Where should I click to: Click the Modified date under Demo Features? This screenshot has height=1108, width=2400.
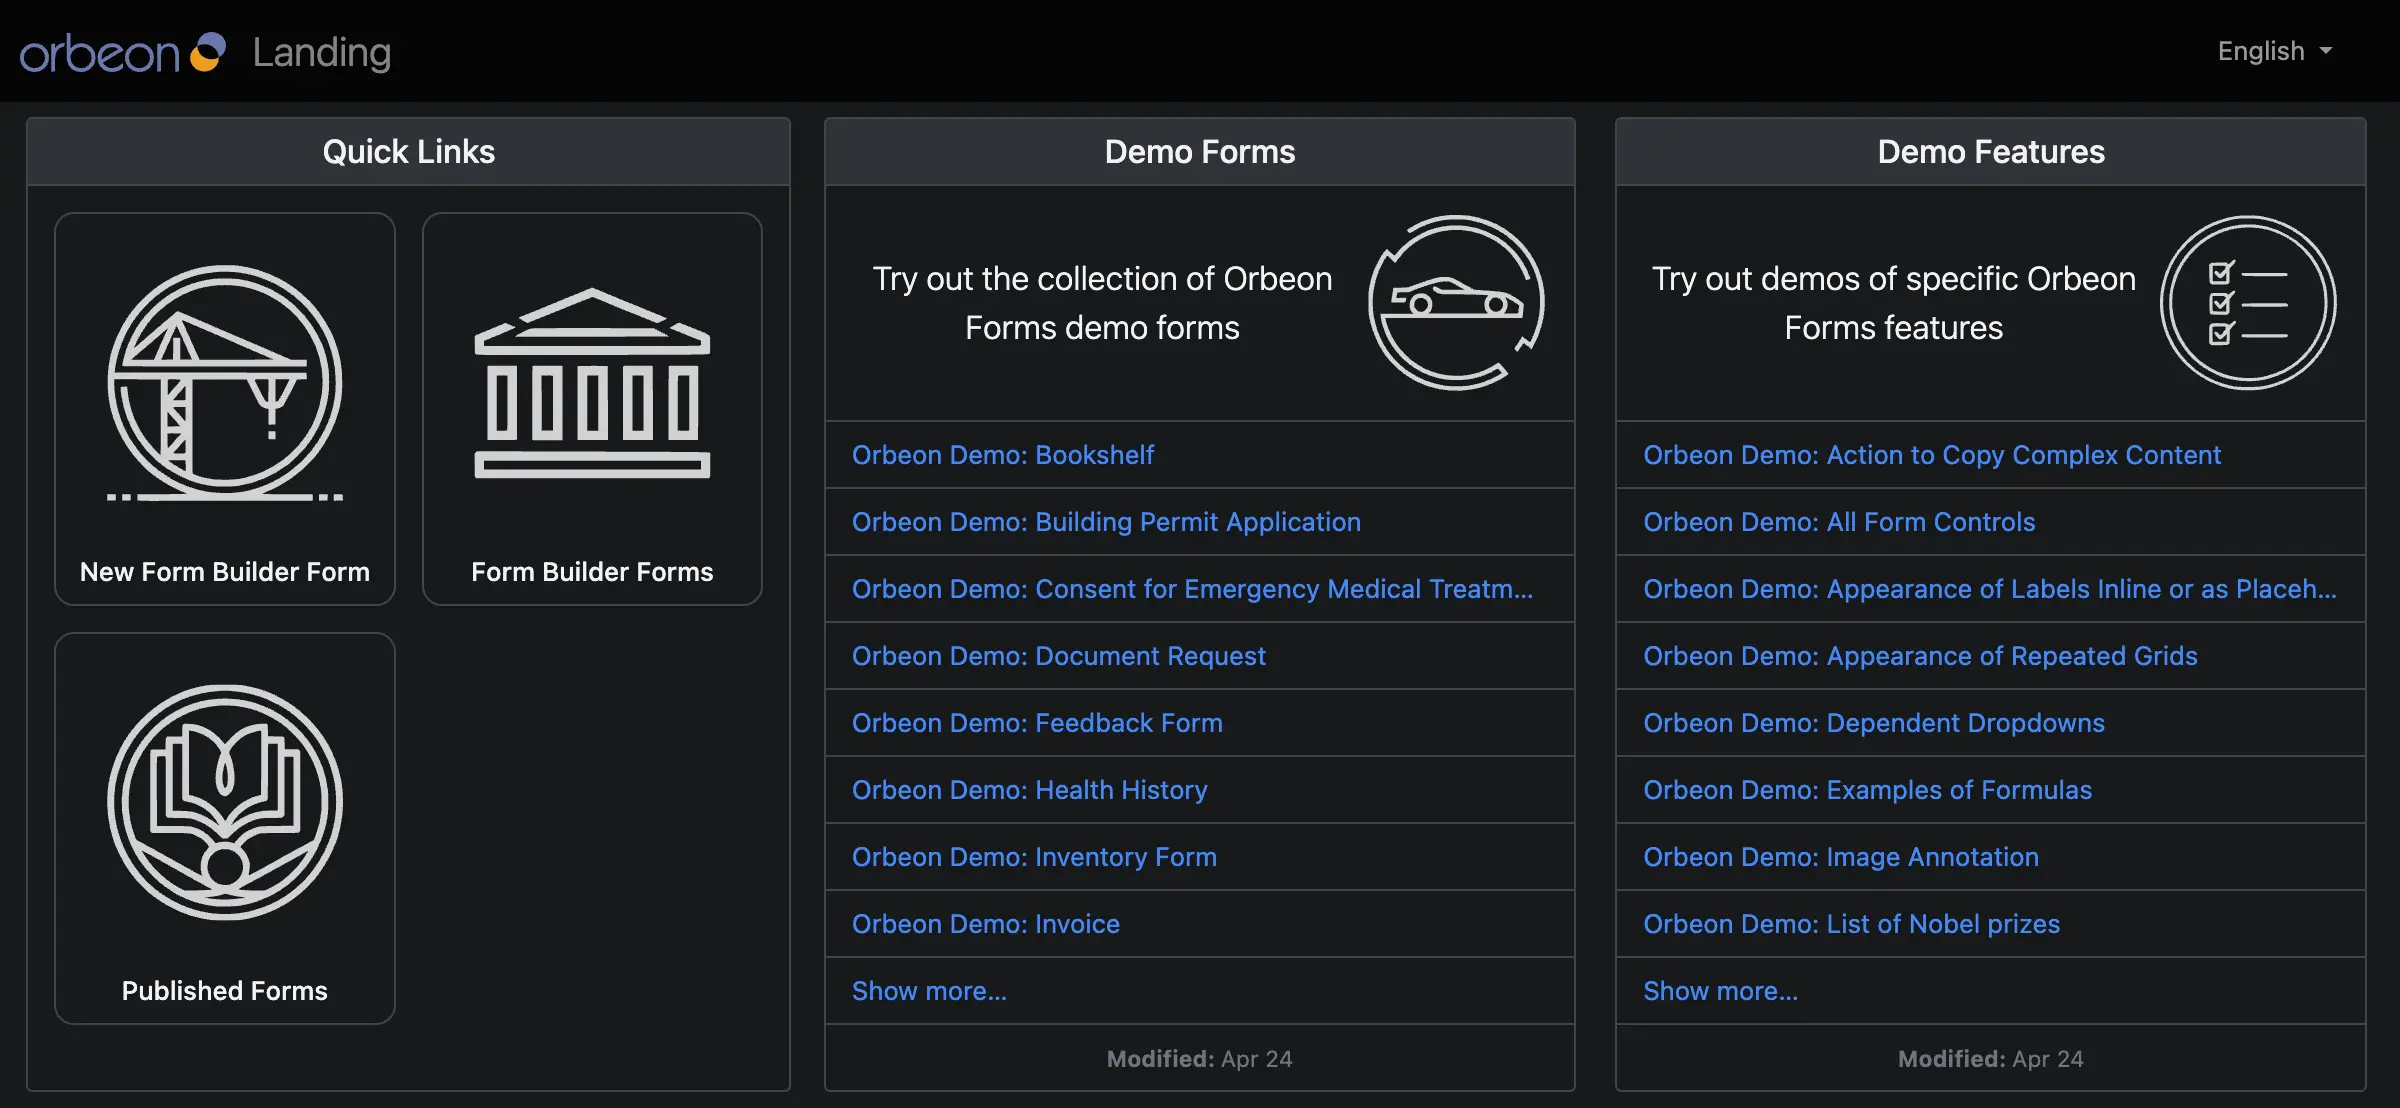coord(1991,1059)
